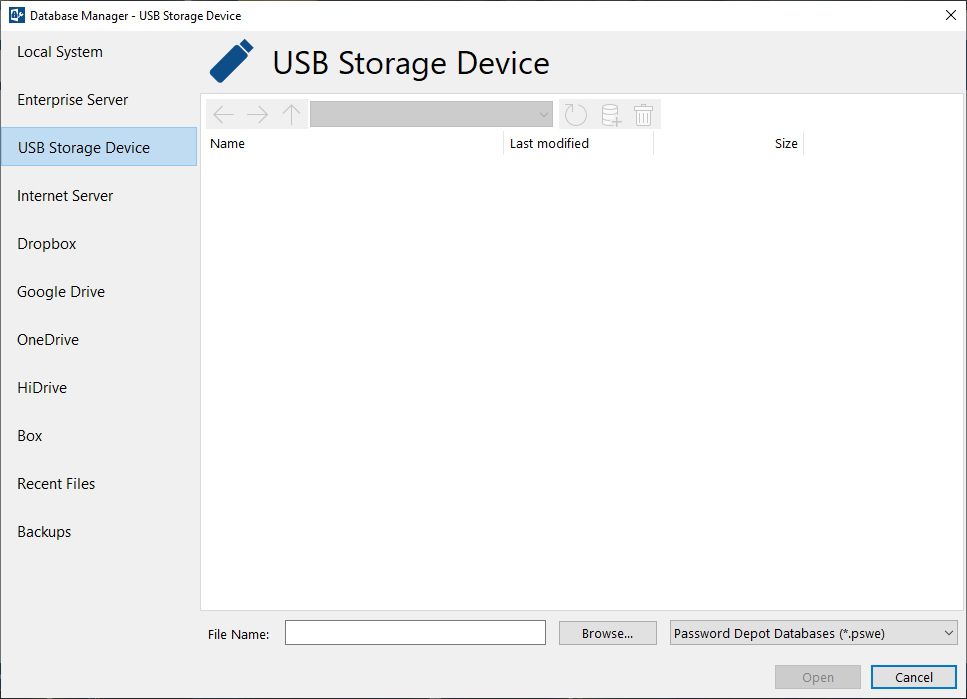This screenshot has height=699, width=967.
Task: Switch to the Local System tab
Action: tap(60, 52)
